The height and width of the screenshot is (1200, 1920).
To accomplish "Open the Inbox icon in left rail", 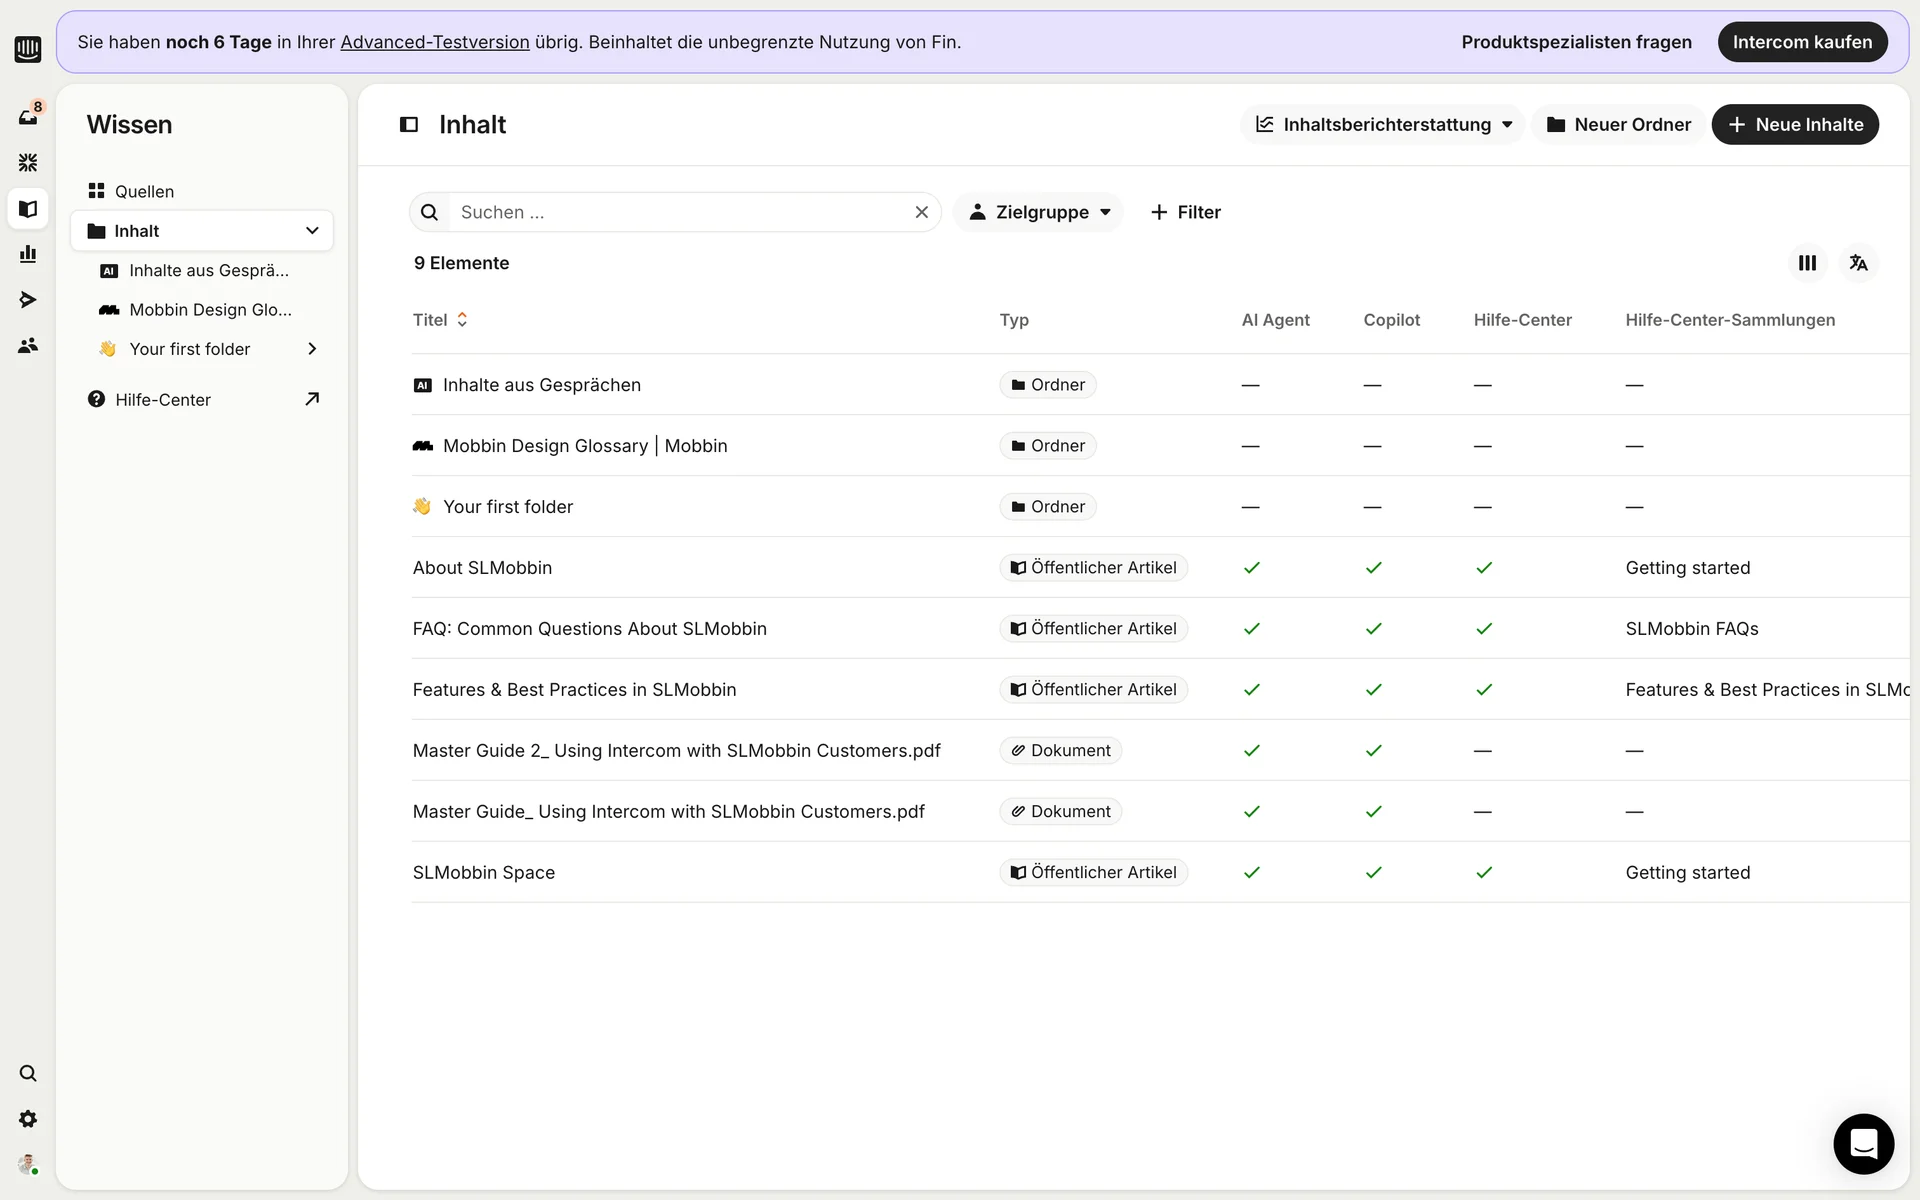I will click(x=28, y=117).
